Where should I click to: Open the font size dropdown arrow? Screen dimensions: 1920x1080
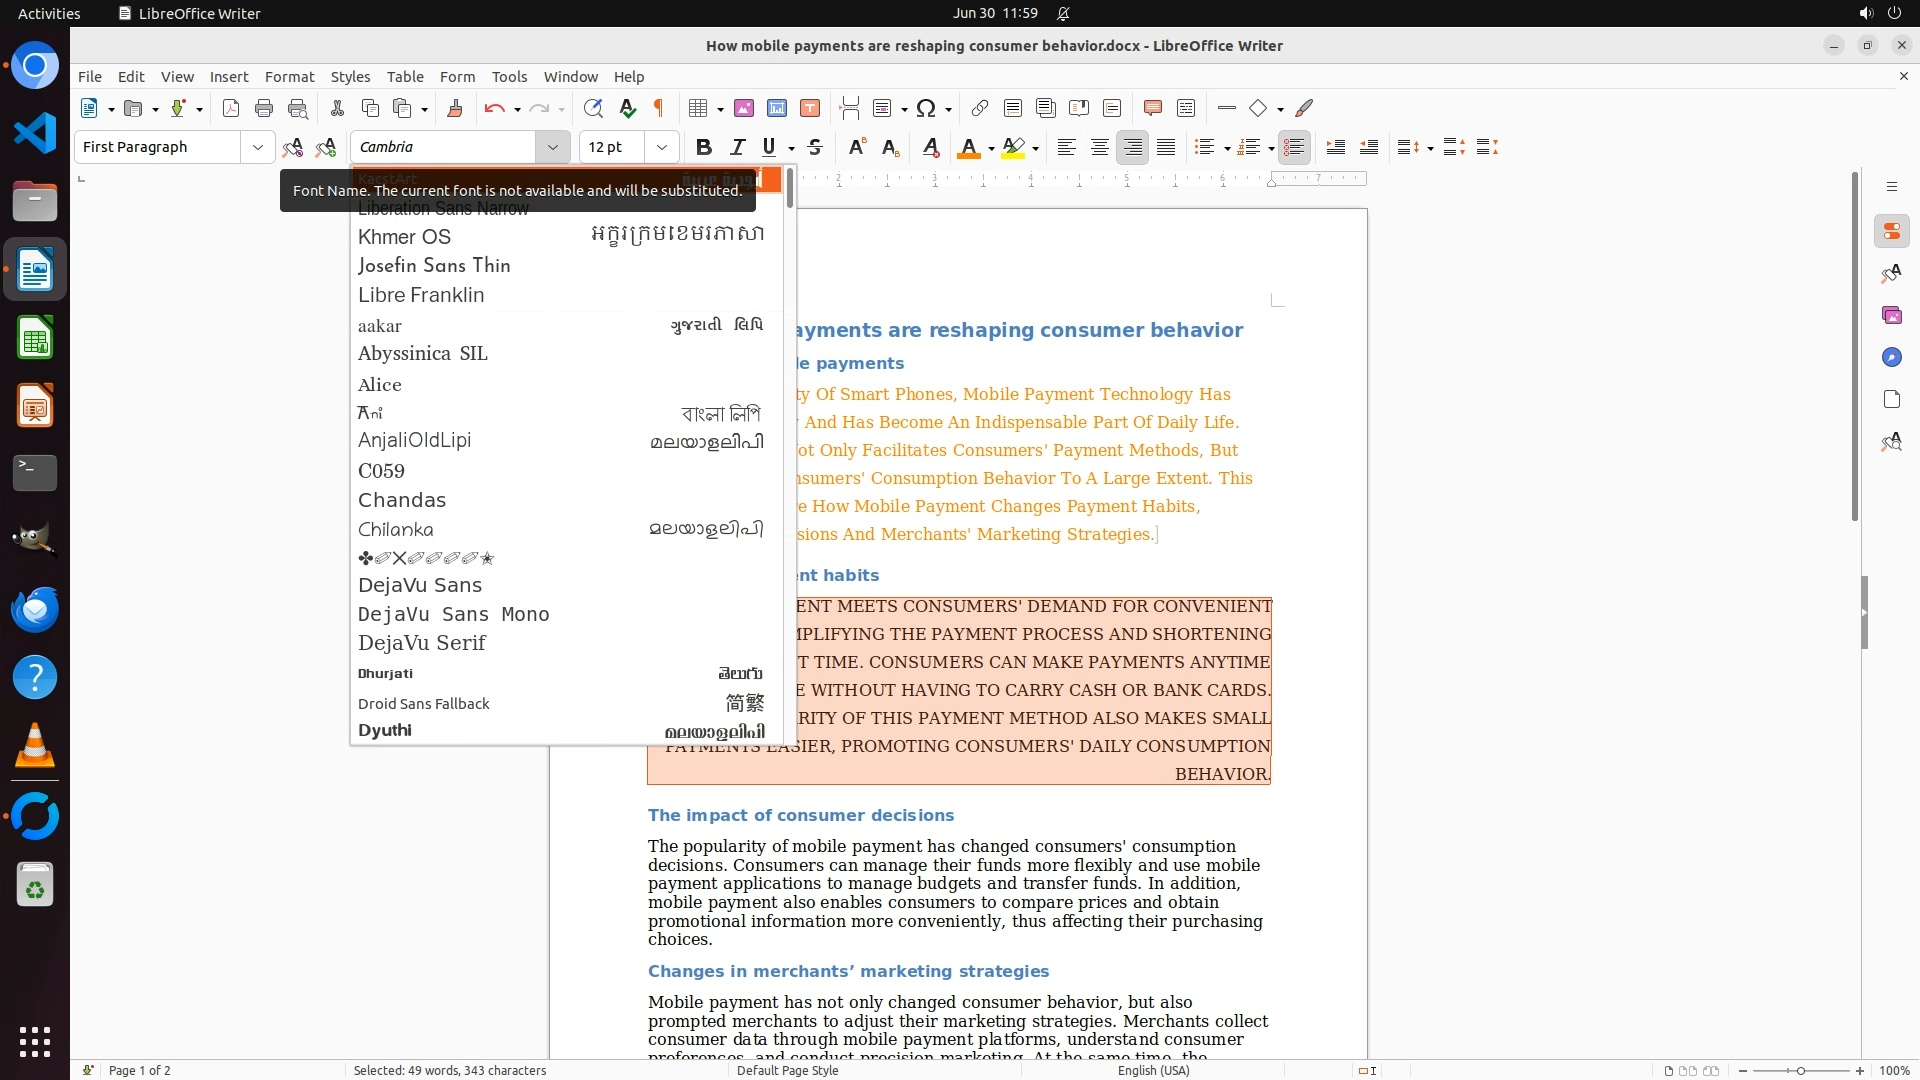661,147
